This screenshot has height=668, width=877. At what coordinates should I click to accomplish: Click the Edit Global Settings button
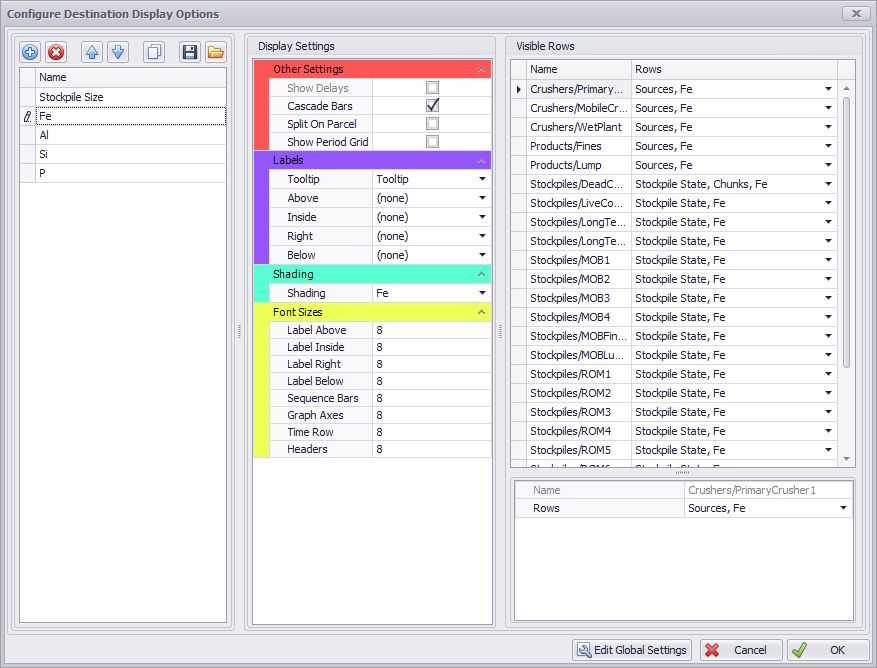[632, 650]
